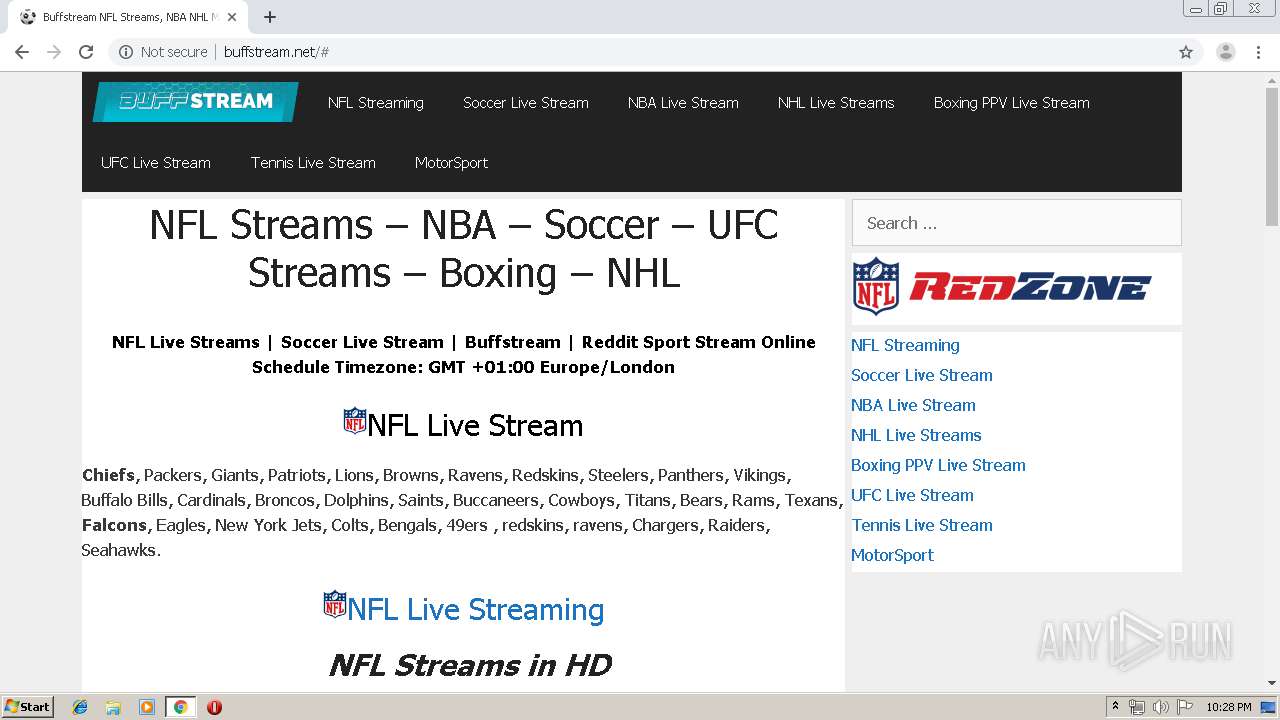Click the NFL RedZone banner

coord(1002,288)
